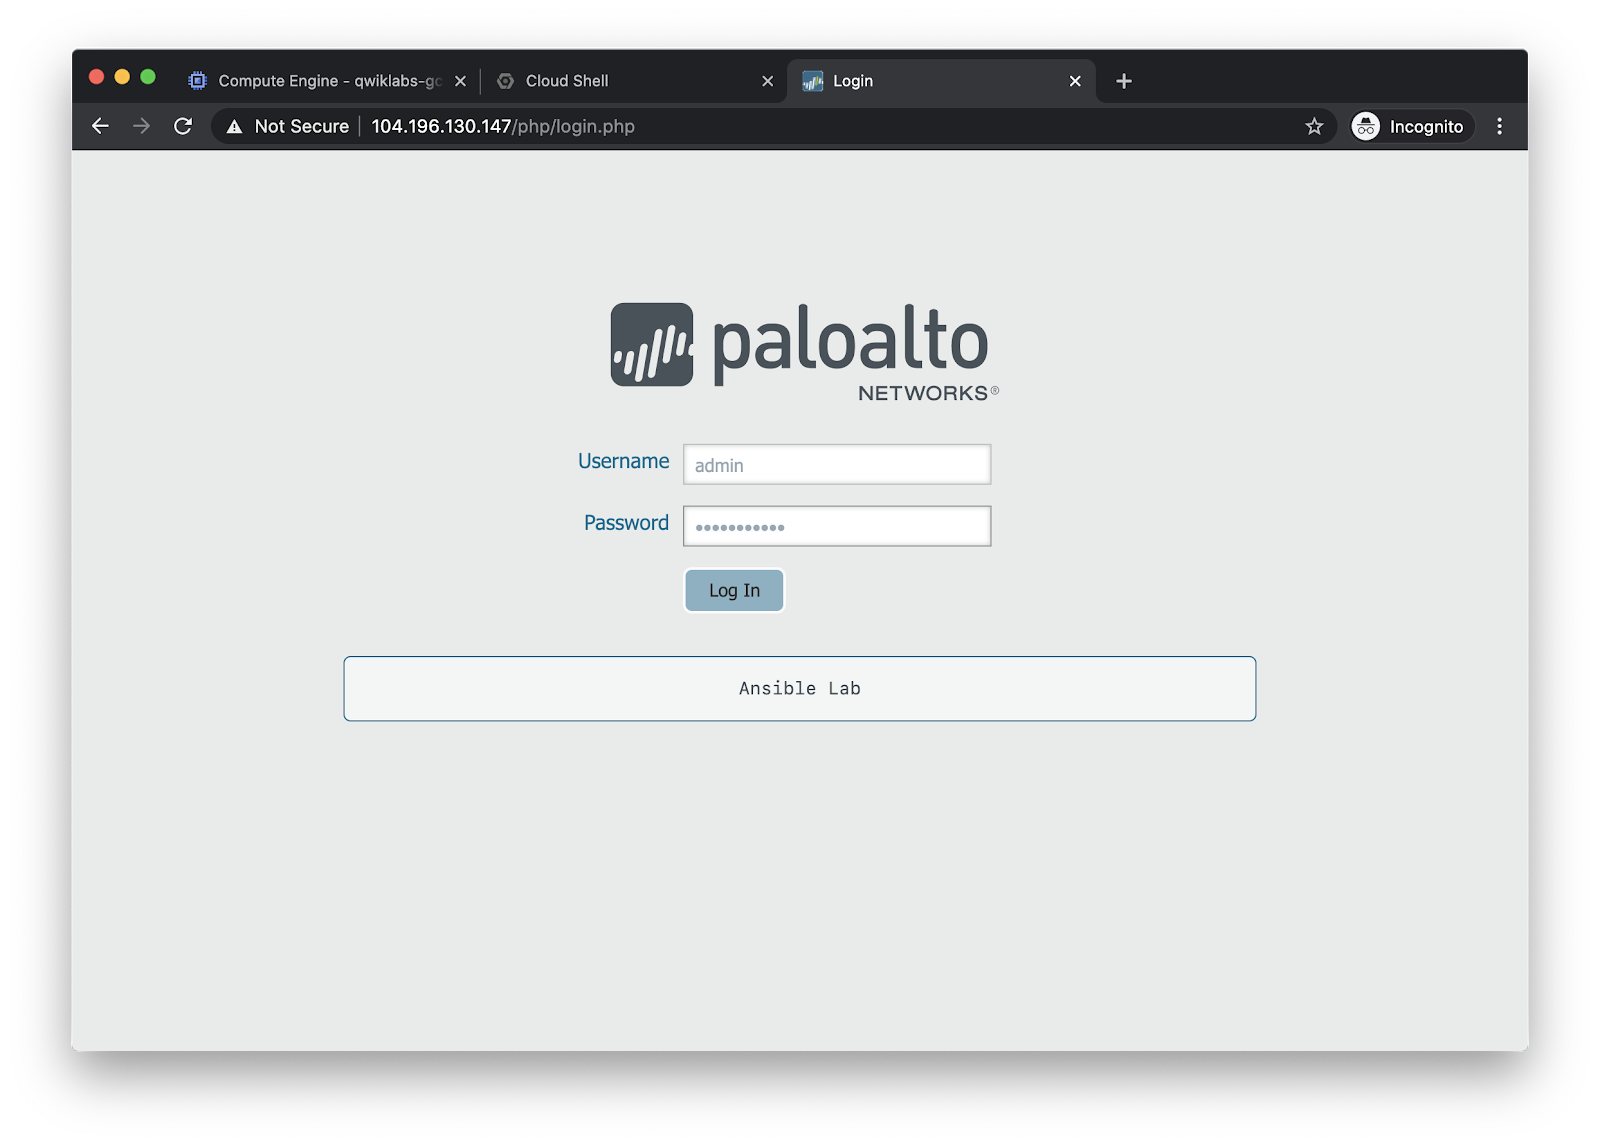Close the Compute Engine tab

(x=460, y=81)
